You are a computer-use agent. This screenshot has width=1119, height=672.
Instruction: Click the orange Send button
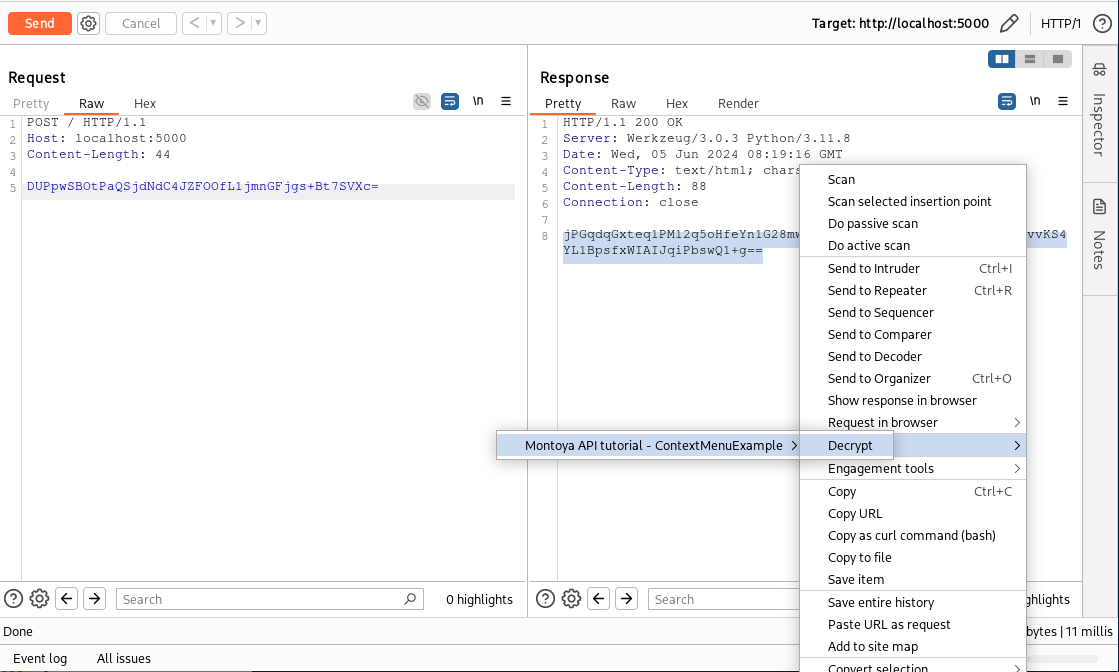(40, 23)
